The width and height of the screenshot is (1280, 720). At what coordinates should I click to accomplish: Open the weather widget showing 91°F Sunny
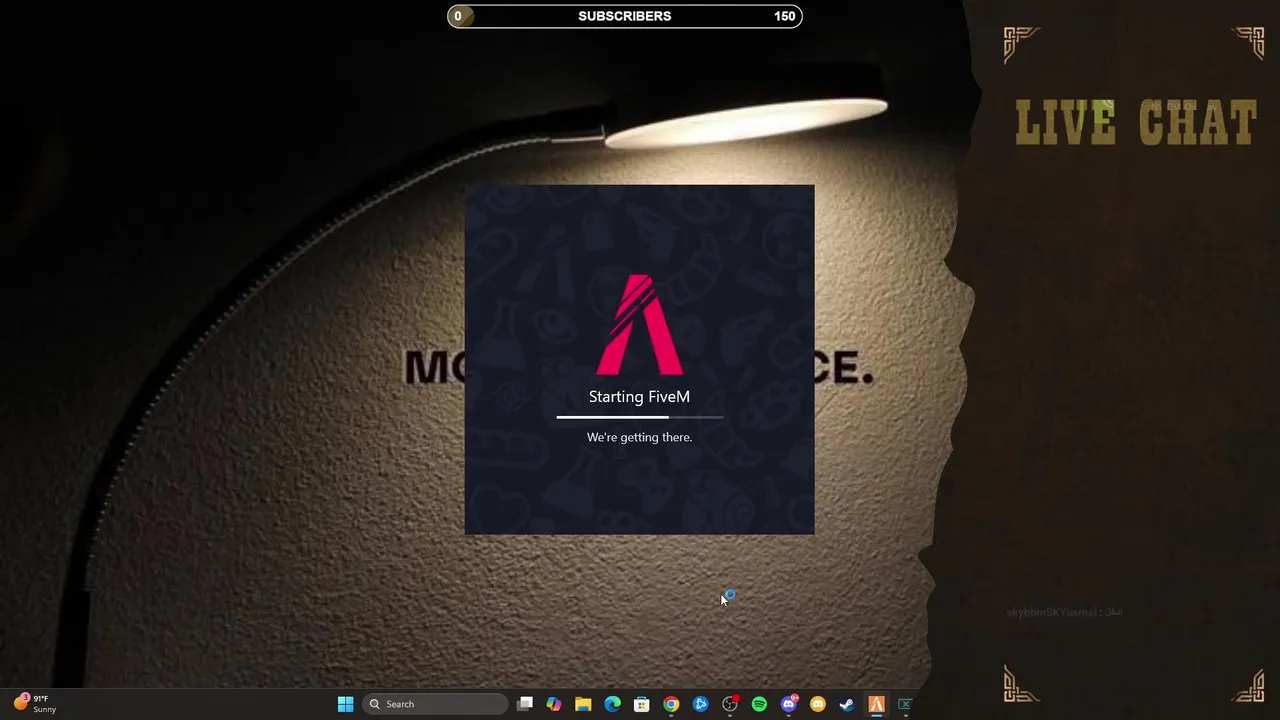[x=34, y=704]
